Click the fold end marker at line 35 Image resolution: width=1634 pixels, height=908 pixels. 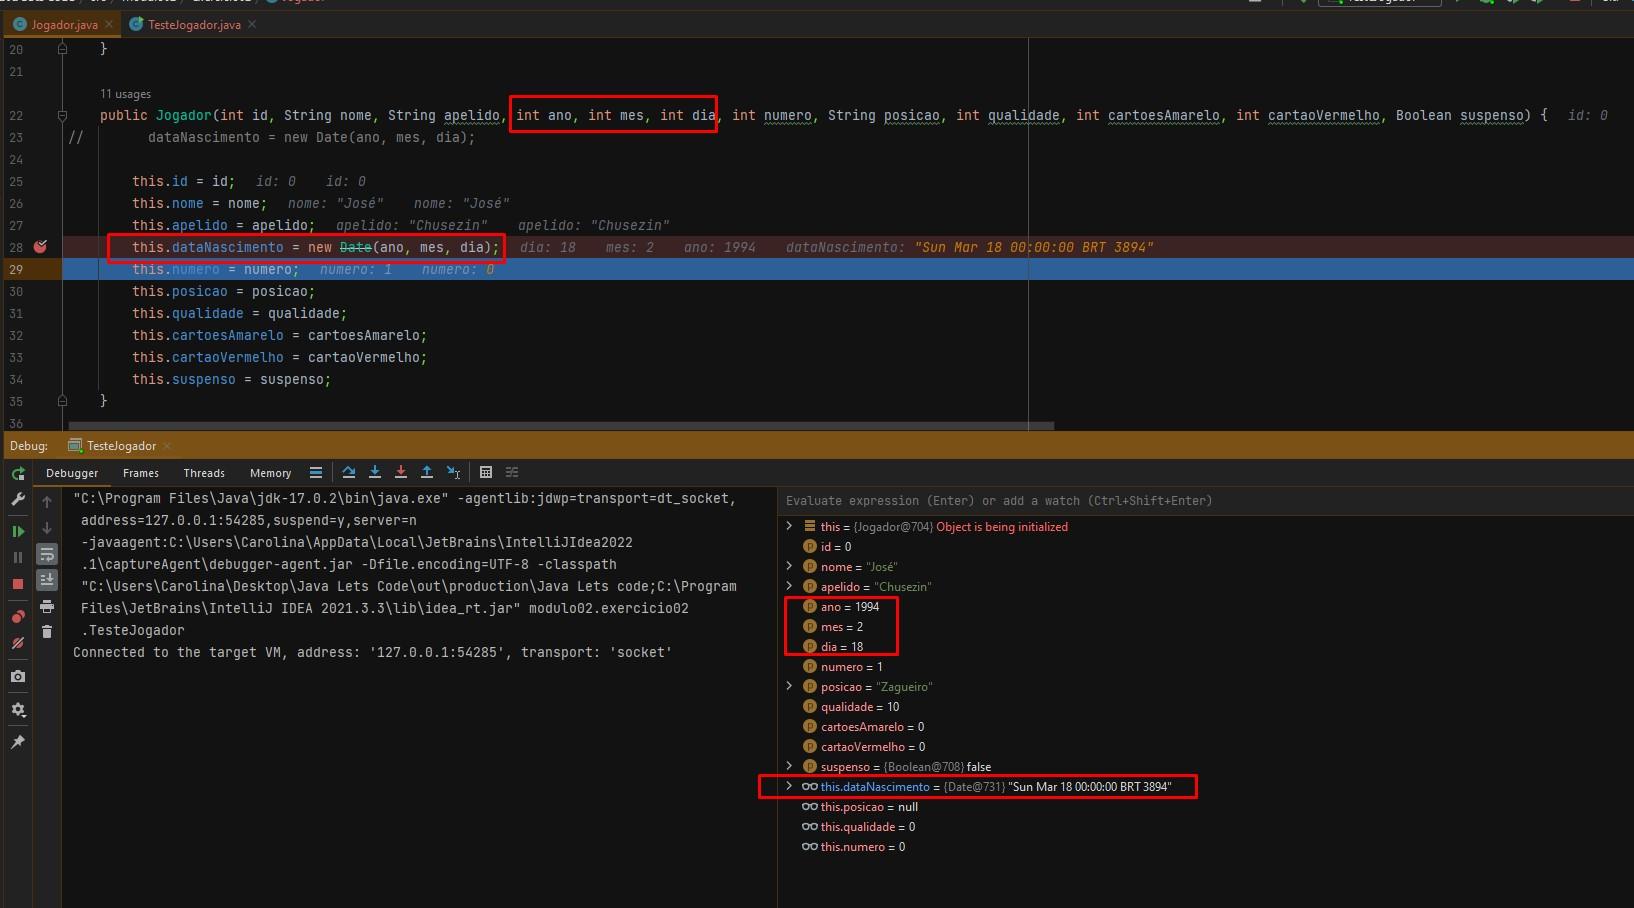tap(62, 401)
